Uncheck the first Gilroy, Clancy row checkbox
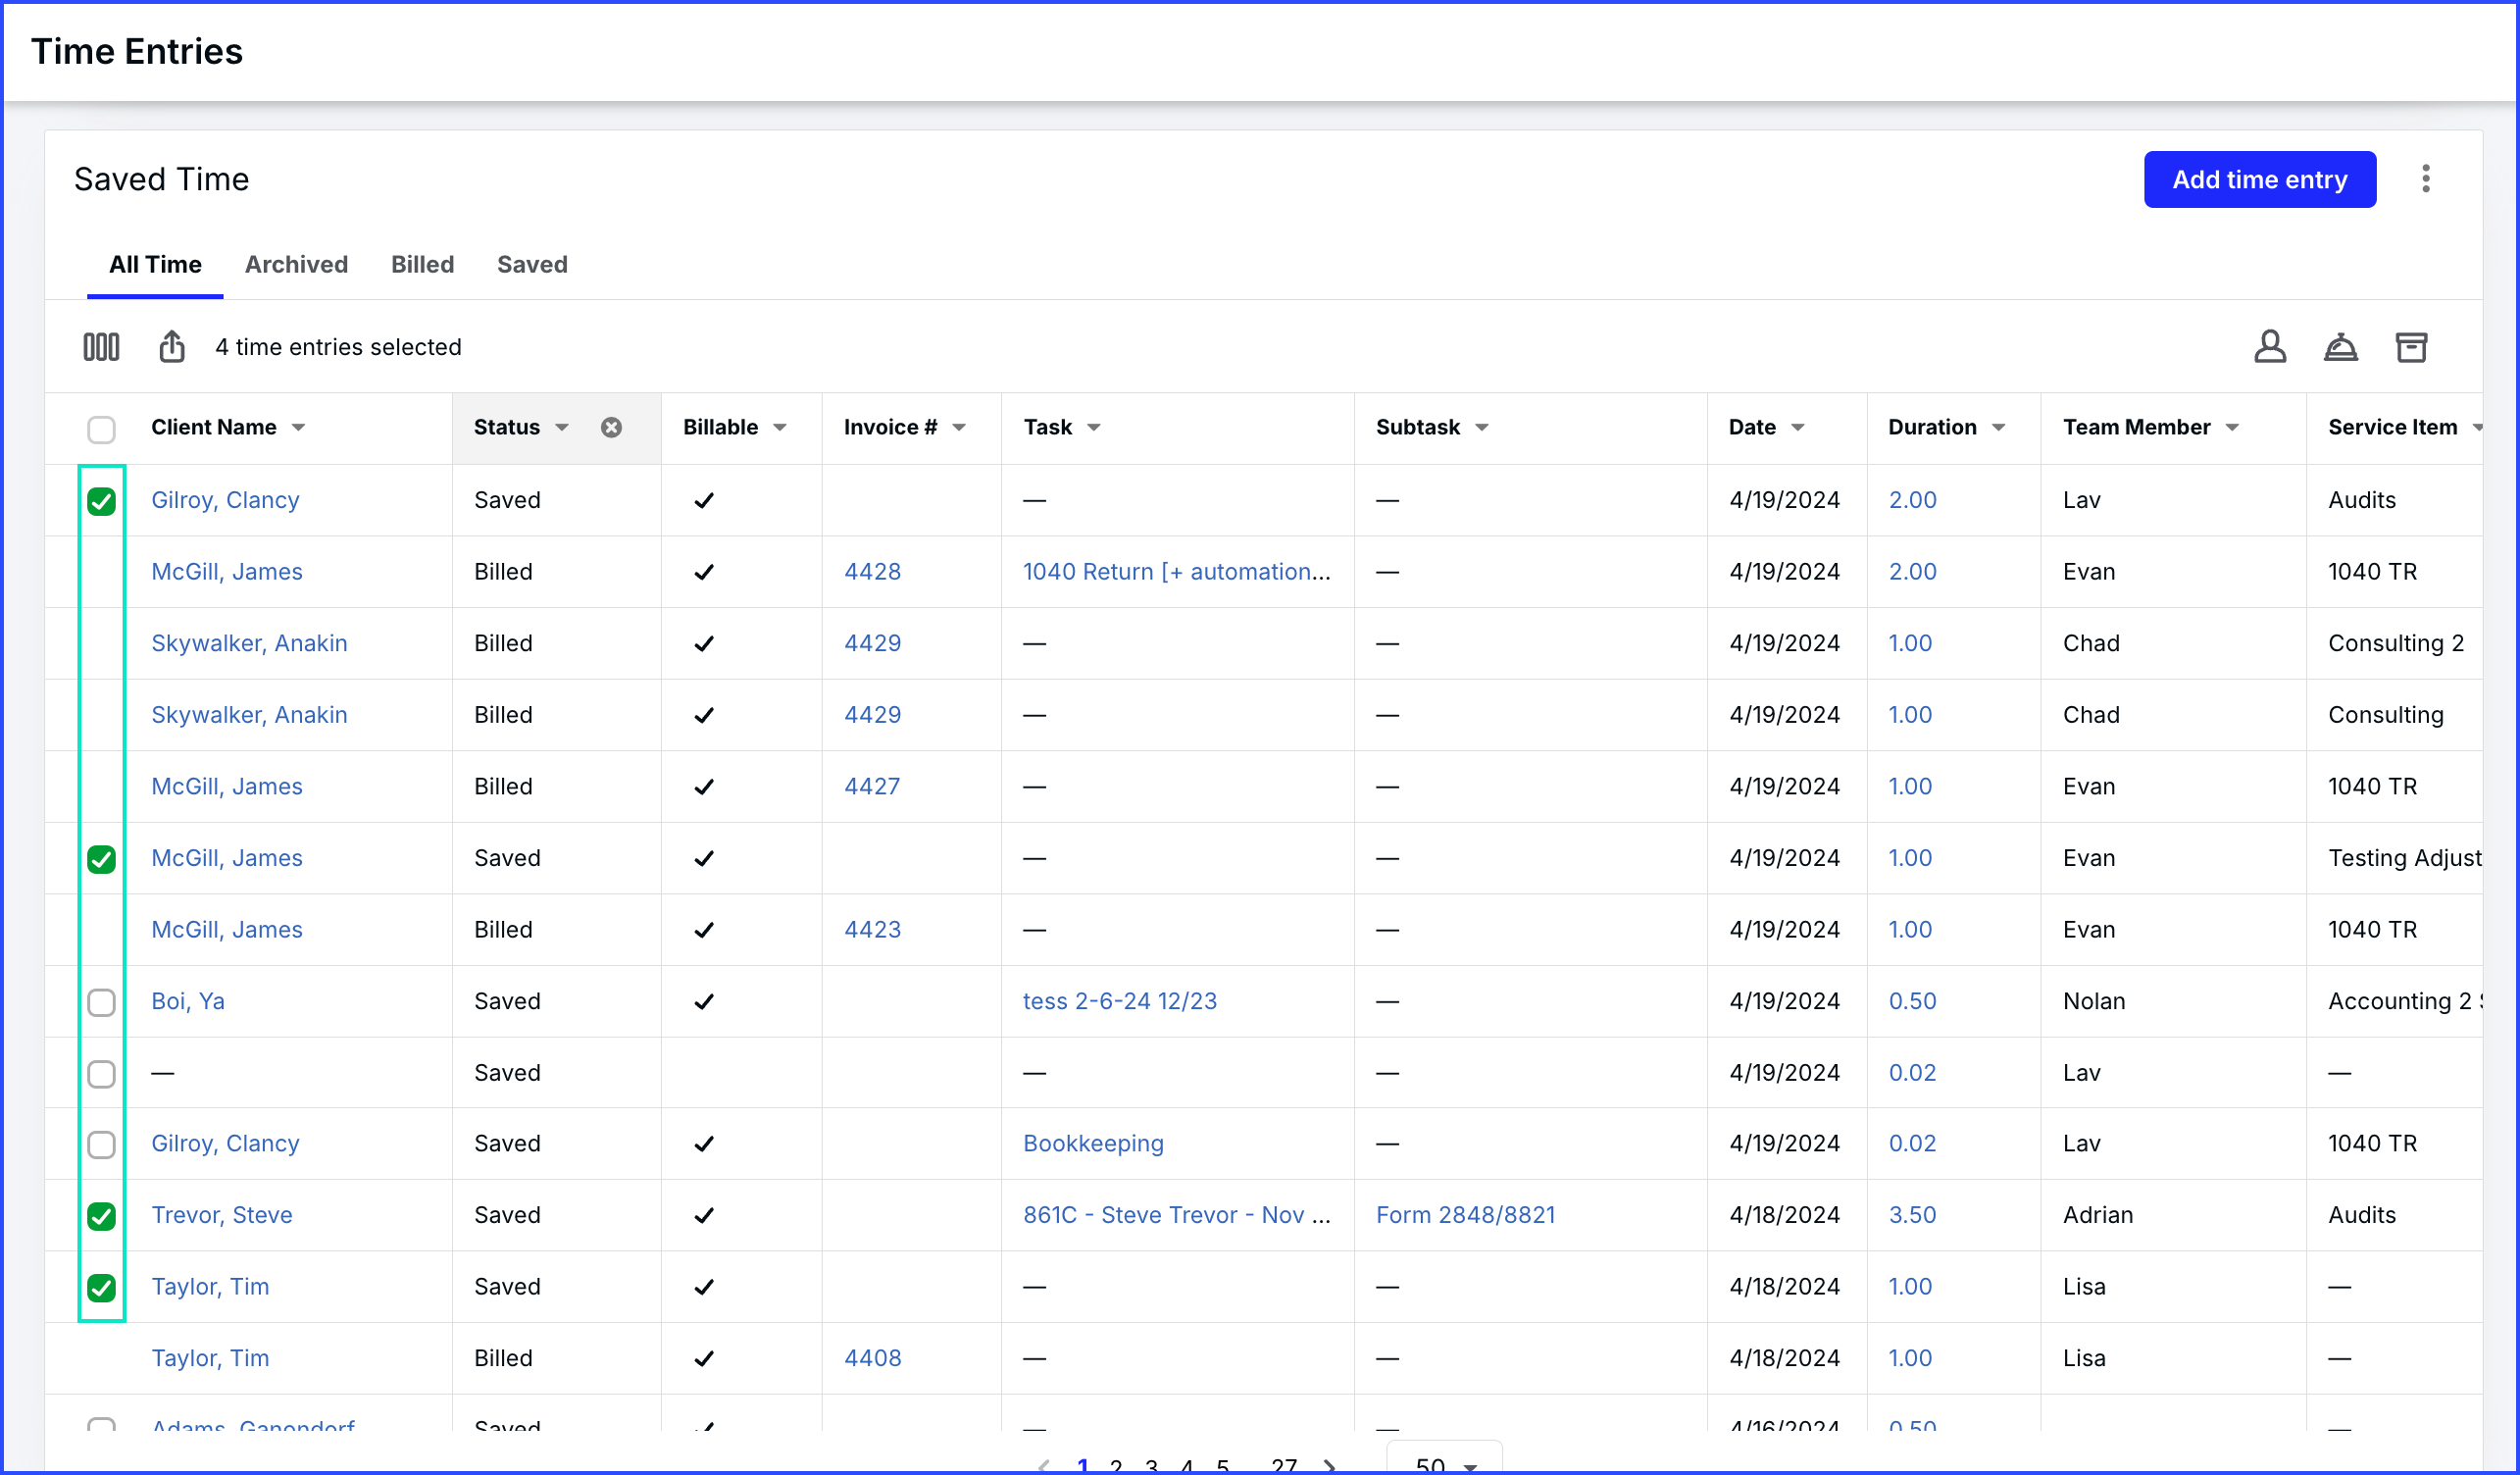Image resolution: width=2520 pixels, height=1475 pixels. coord(101,501)
